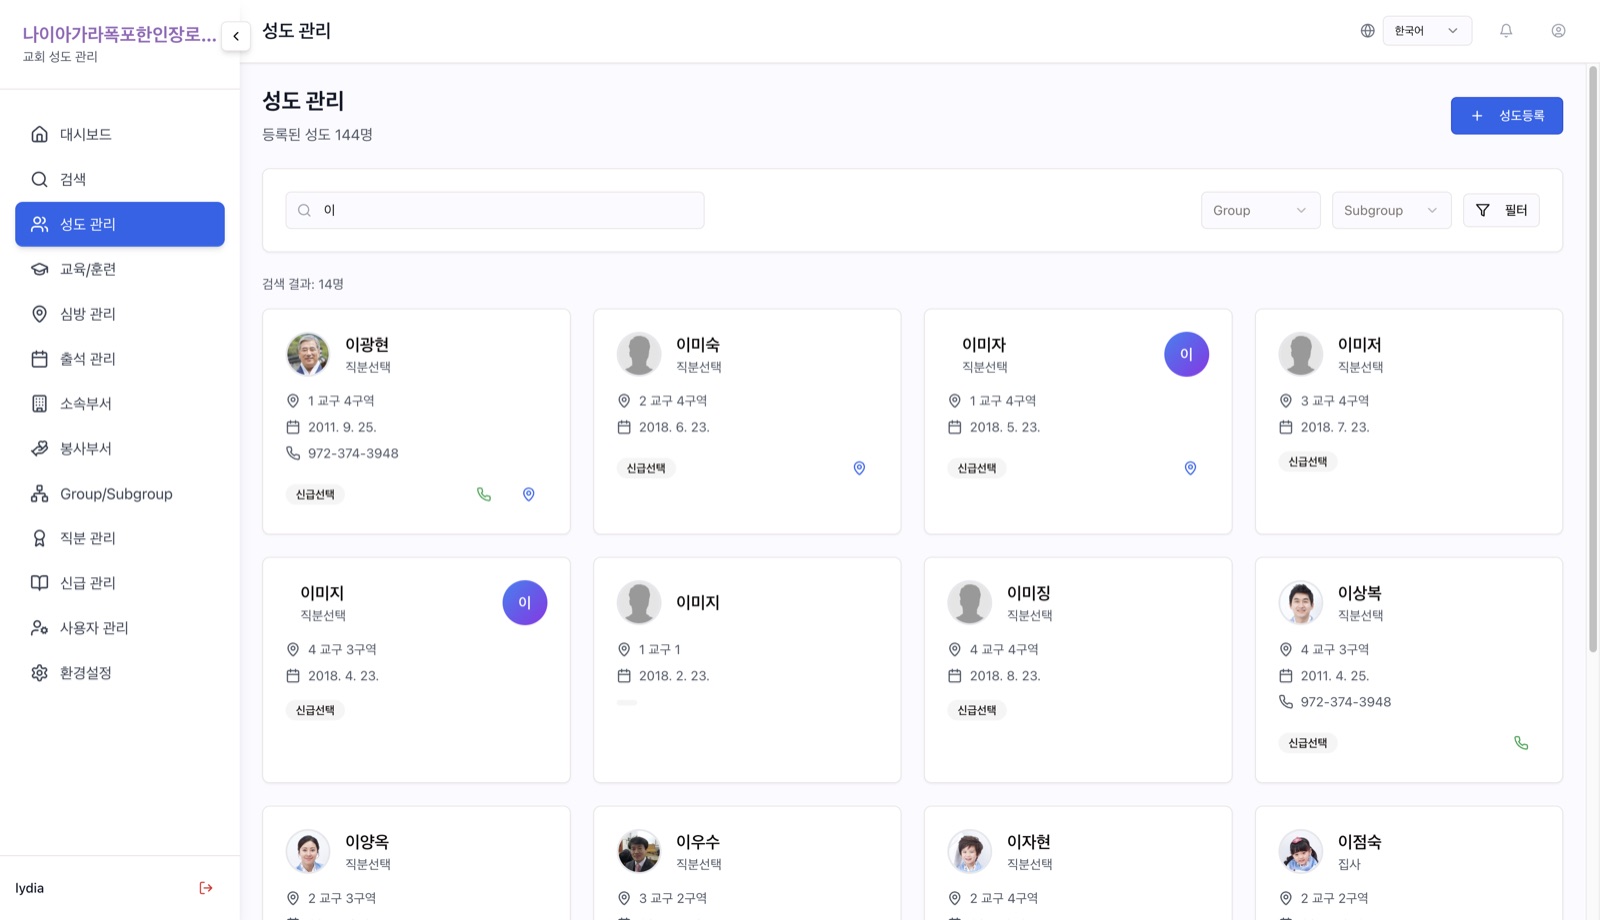
Task: Click the search magnifier in the search box
Action: 304,210
